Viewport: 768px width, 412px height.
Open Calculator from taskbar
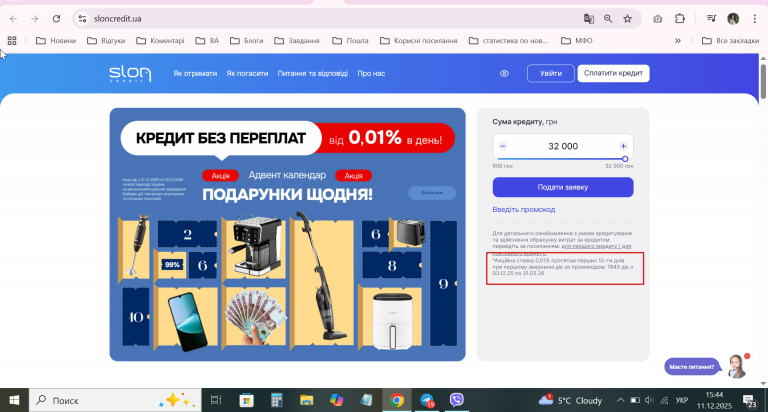pyautogui.click(x=277, y=400)
